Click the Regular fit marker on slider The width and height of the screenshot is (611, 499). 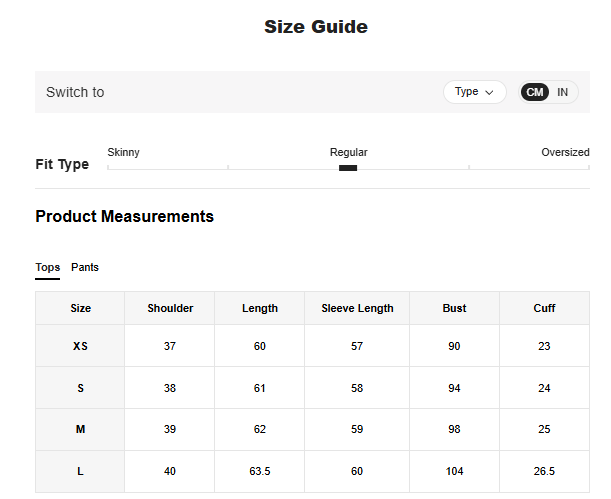(x=348, y=168)
